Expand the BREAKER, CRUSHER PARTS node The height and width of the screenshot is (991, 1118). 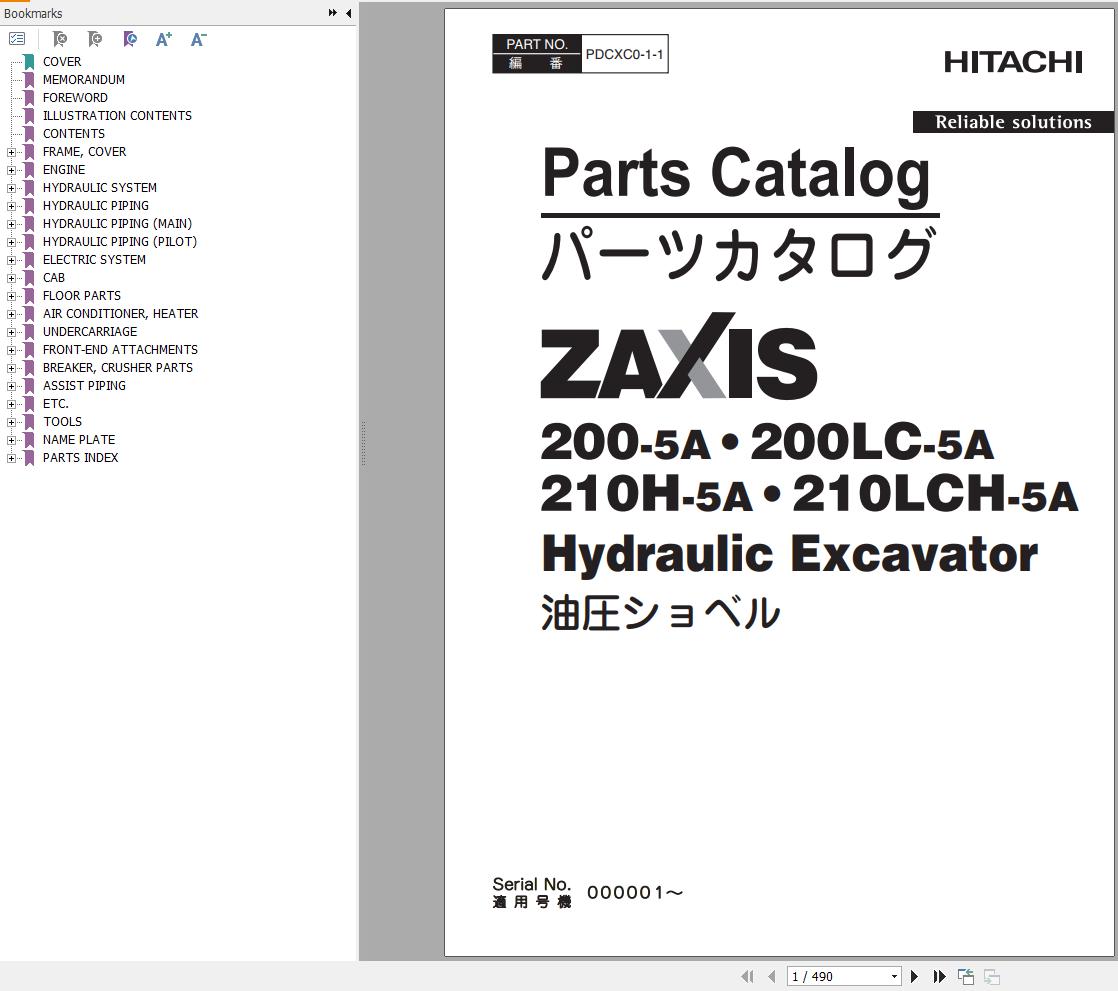tap(11, 368)
